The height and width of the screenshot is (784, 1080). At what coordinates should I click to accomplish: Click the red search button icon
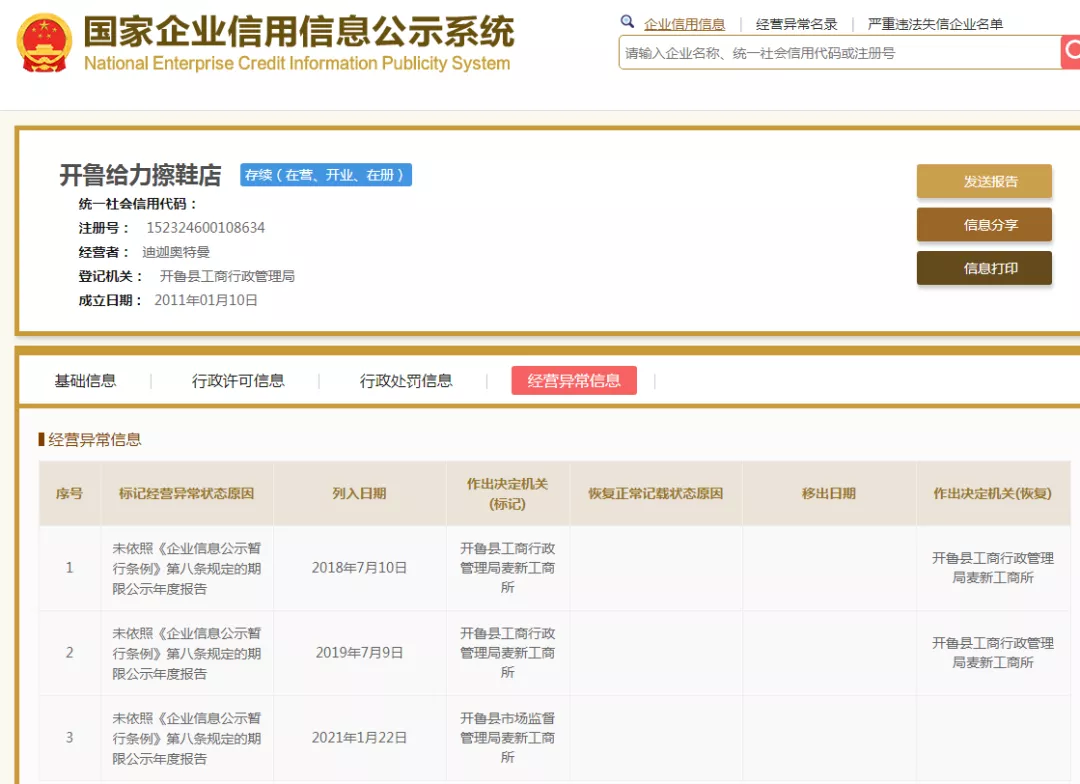(1072, 52)
